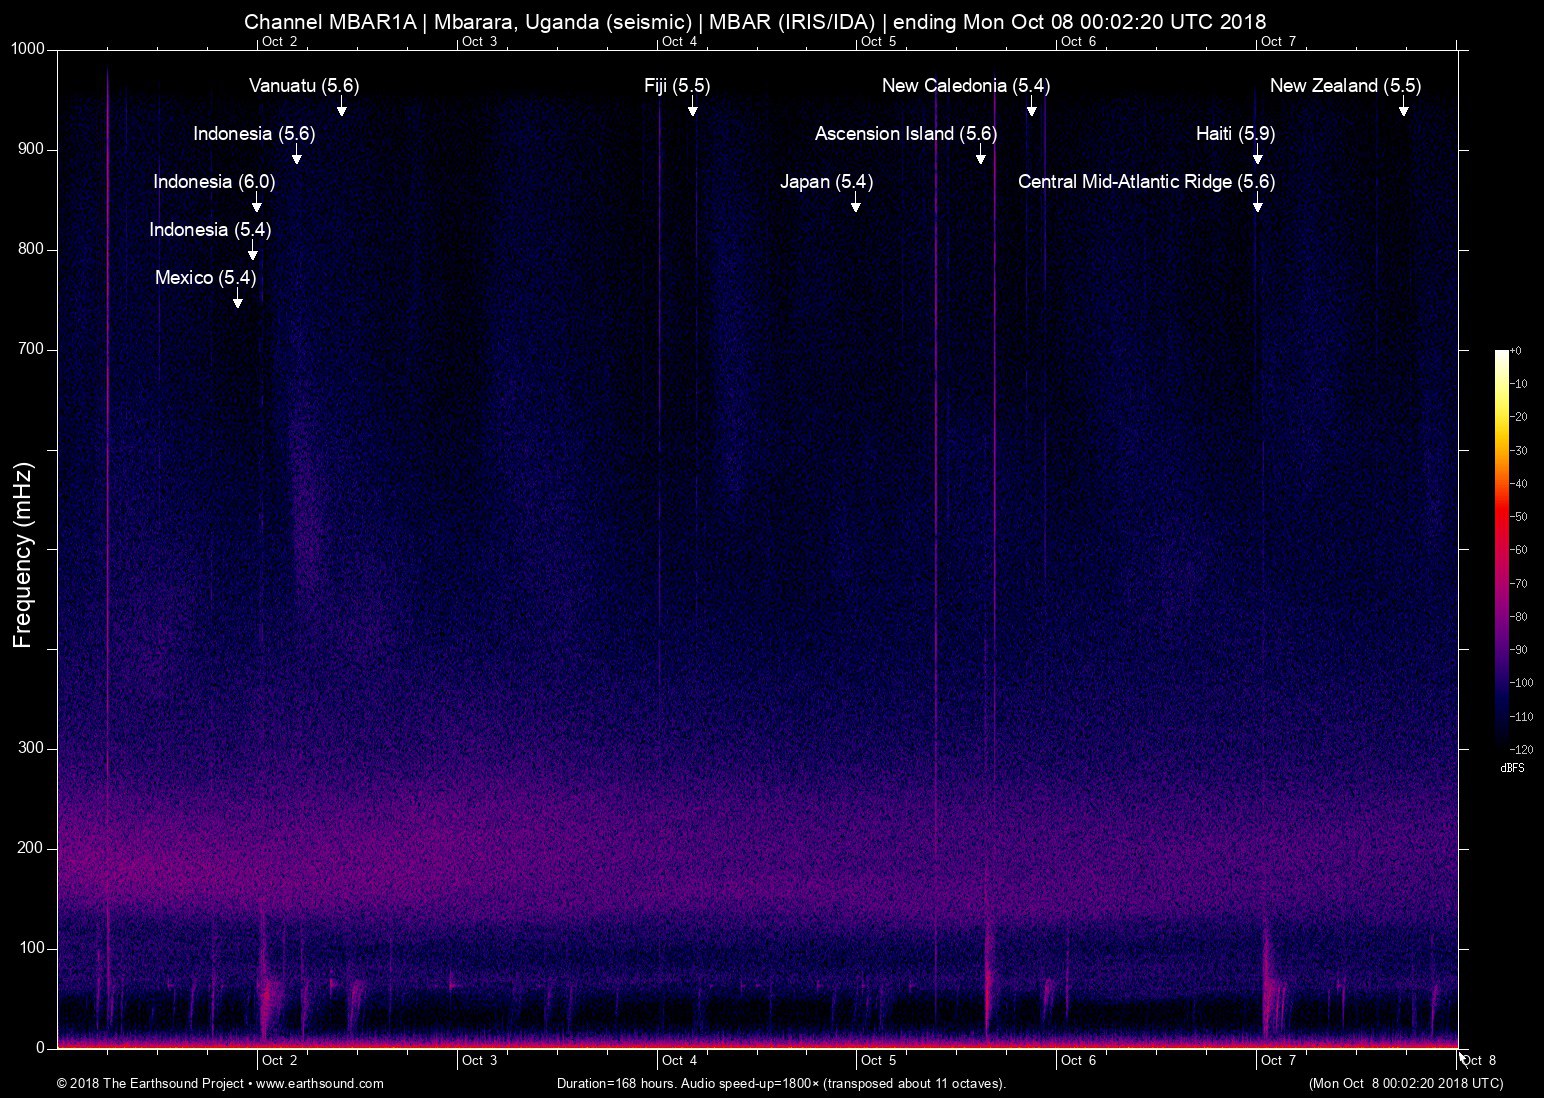
Task: Click the Indonesia (5.4) label
Action: point(210,230)
